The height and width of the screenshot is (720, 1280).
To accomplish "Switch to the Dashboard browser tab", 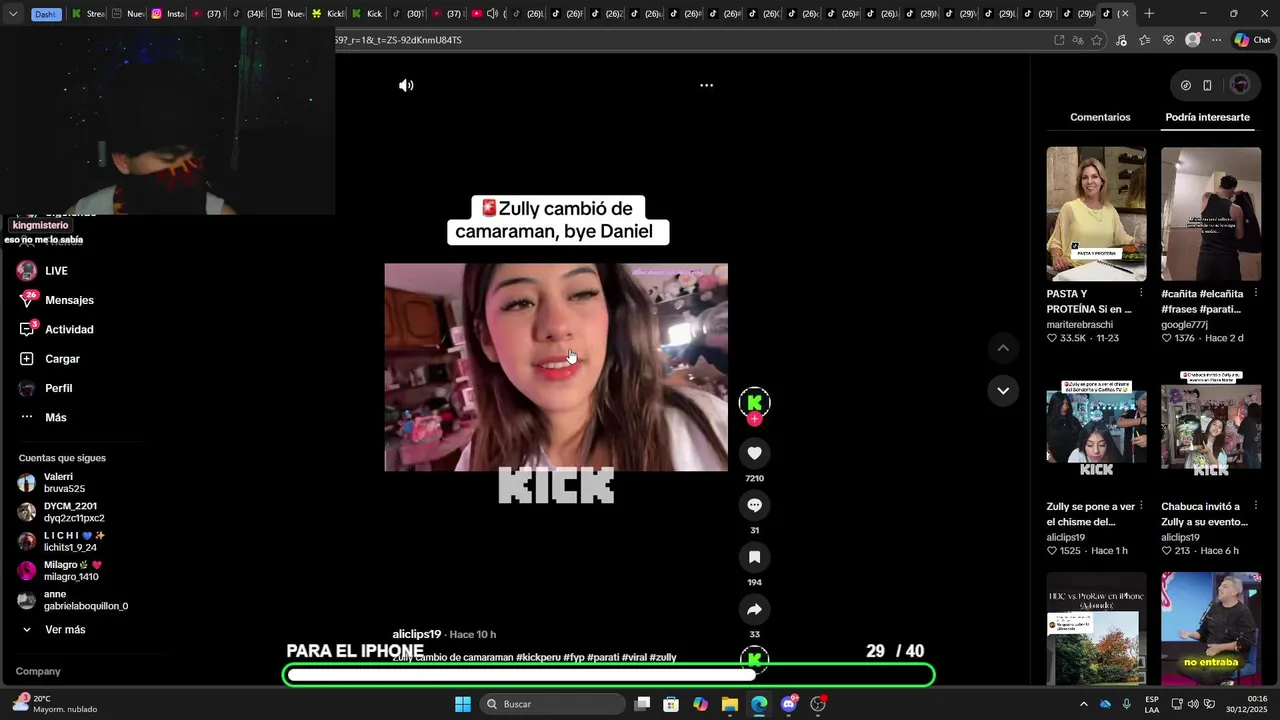I will pos(45,14).
